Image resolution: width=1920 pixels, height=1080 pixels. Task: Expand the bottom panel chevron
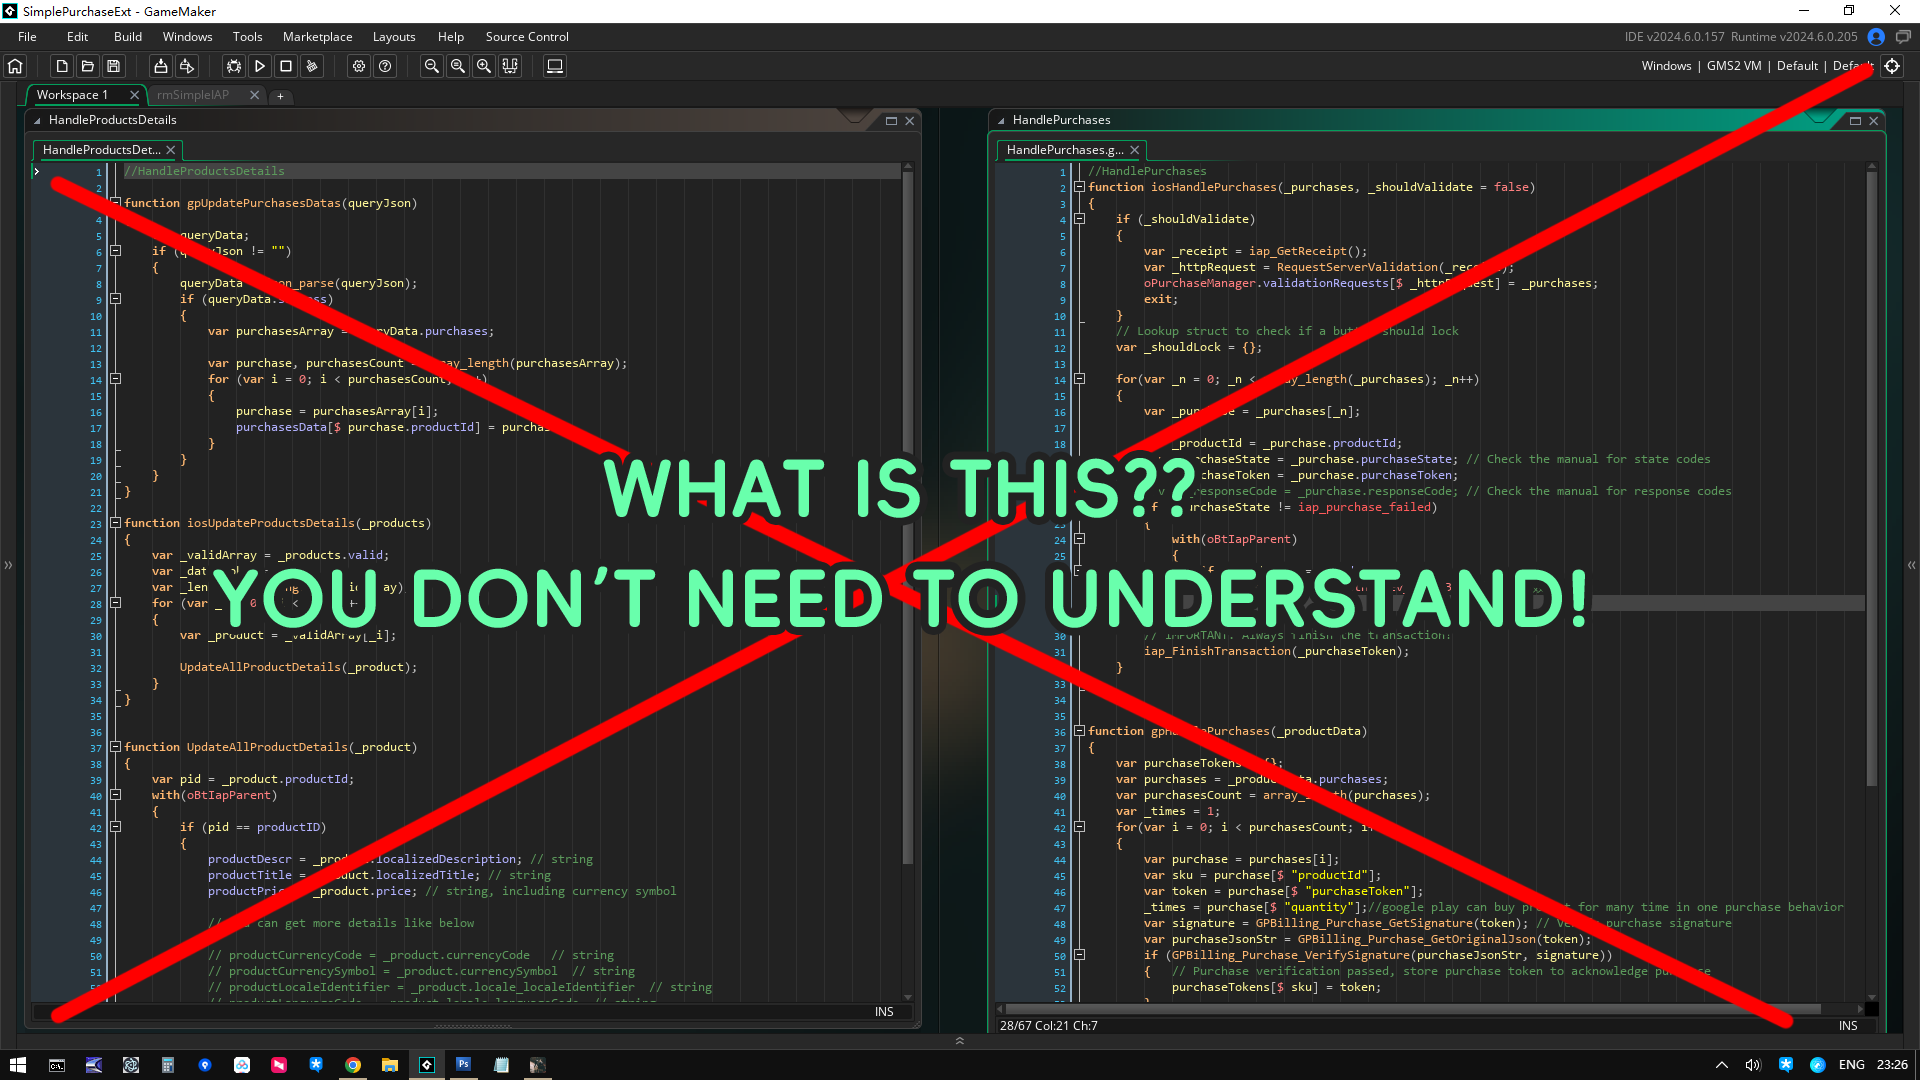coord(959,1041)
